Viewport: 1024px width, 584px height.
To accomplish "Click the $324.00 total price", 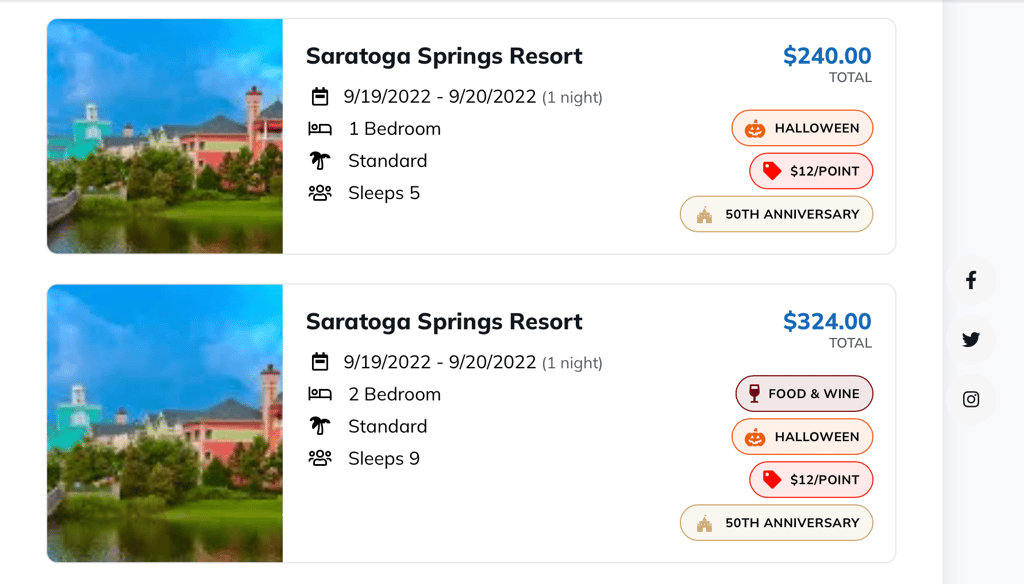I will [827, 321].
